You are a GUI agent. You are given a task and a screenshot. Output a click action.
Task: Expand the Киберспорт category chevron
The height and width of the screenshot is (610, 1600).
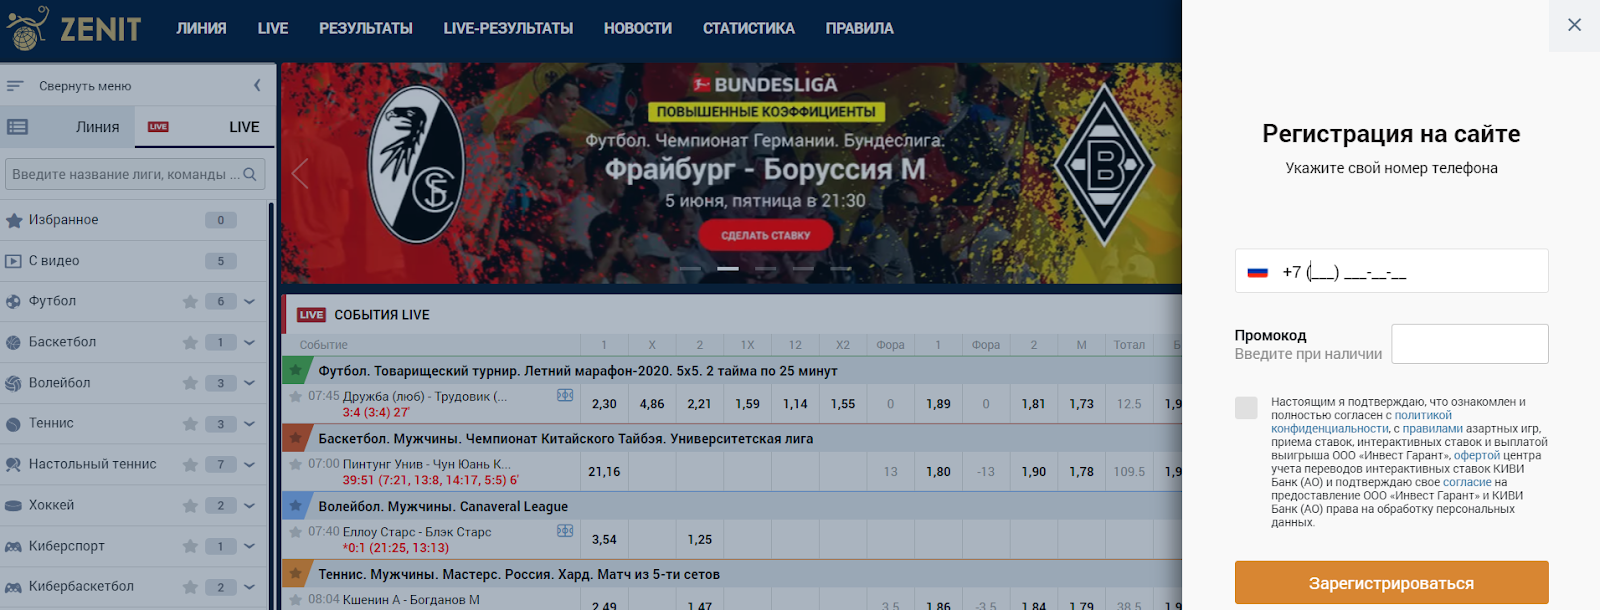[249, 546]
